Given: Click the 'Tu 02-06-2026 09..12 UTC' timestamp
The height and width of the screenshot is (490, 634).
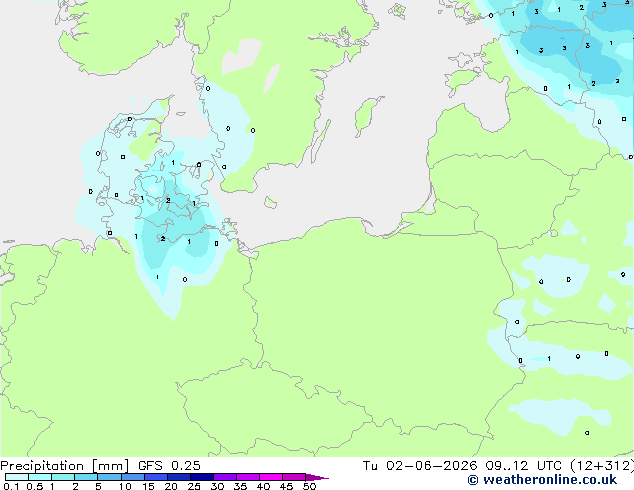Looking at the screenshot, I should [x=463, y=466].
